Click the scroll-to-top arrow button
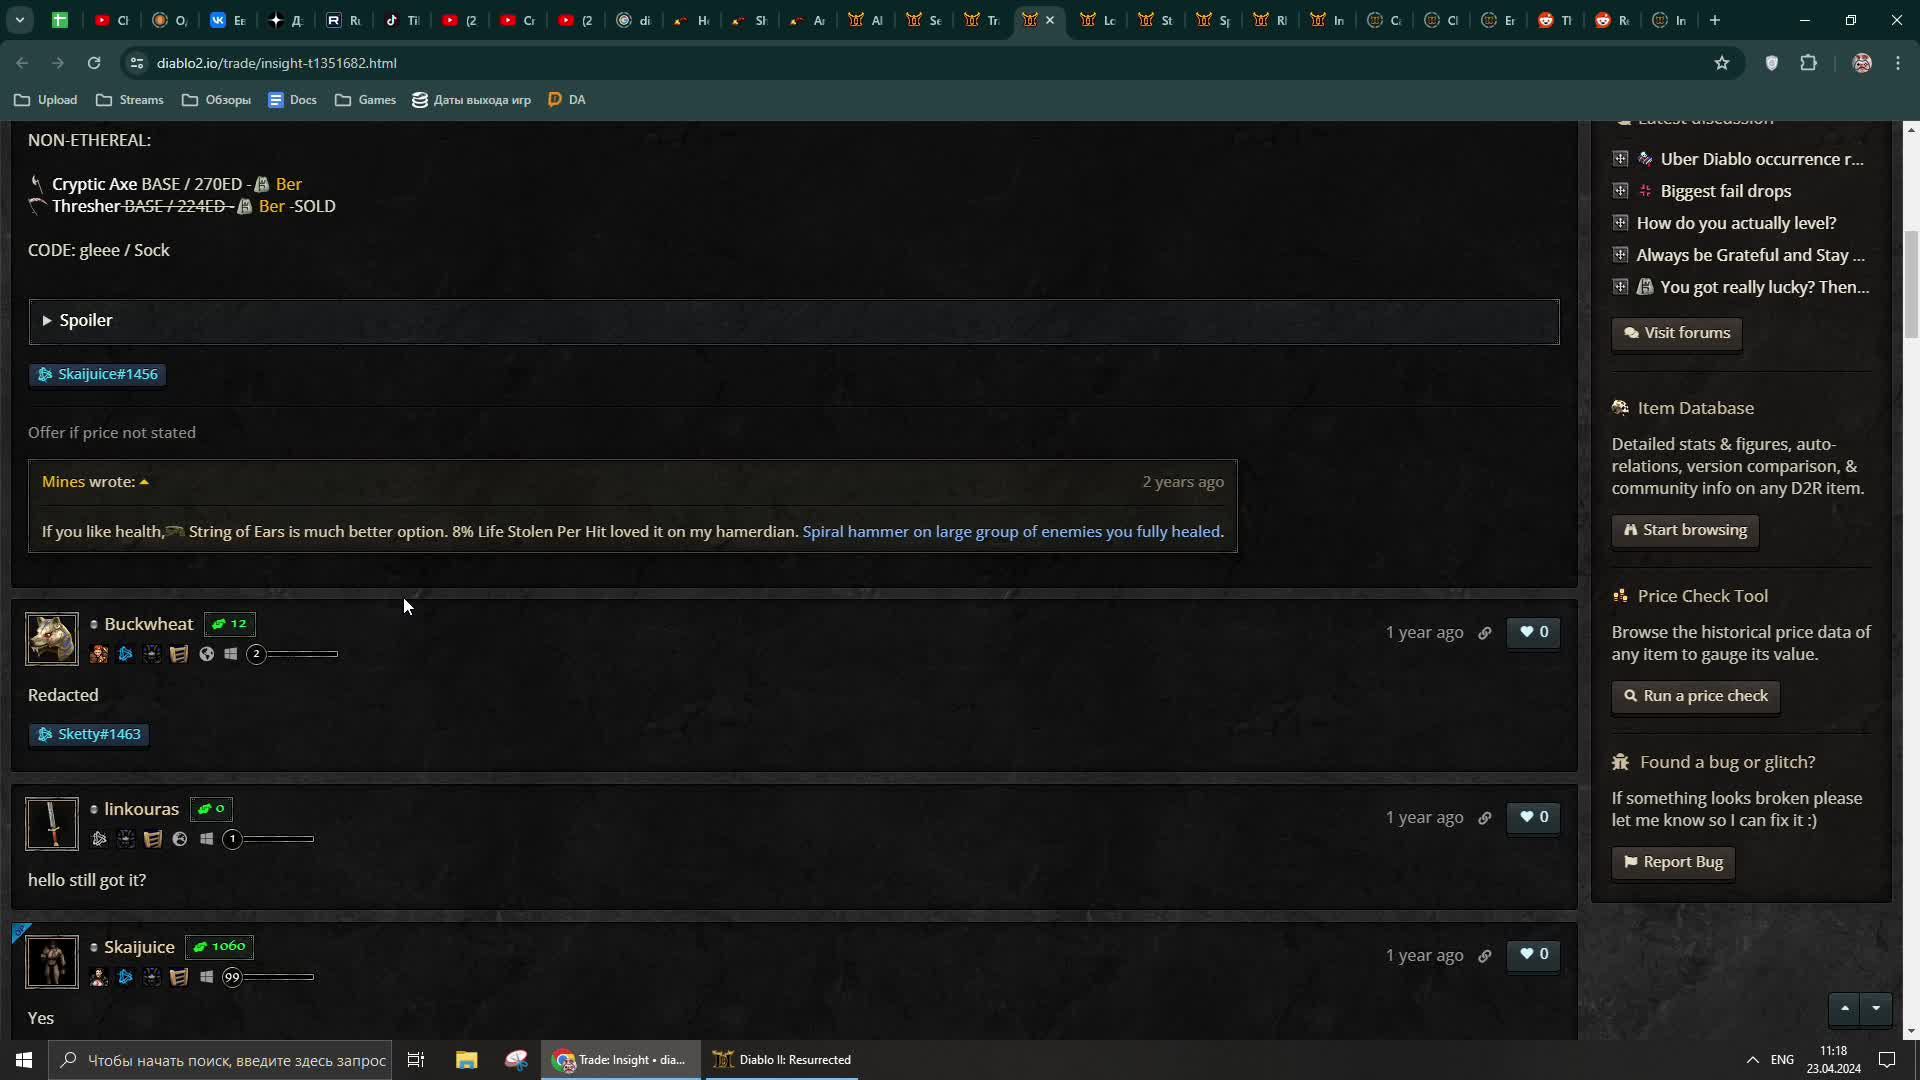The height and width of the screenshot is (1080, 1920). coord(1845,1008)
